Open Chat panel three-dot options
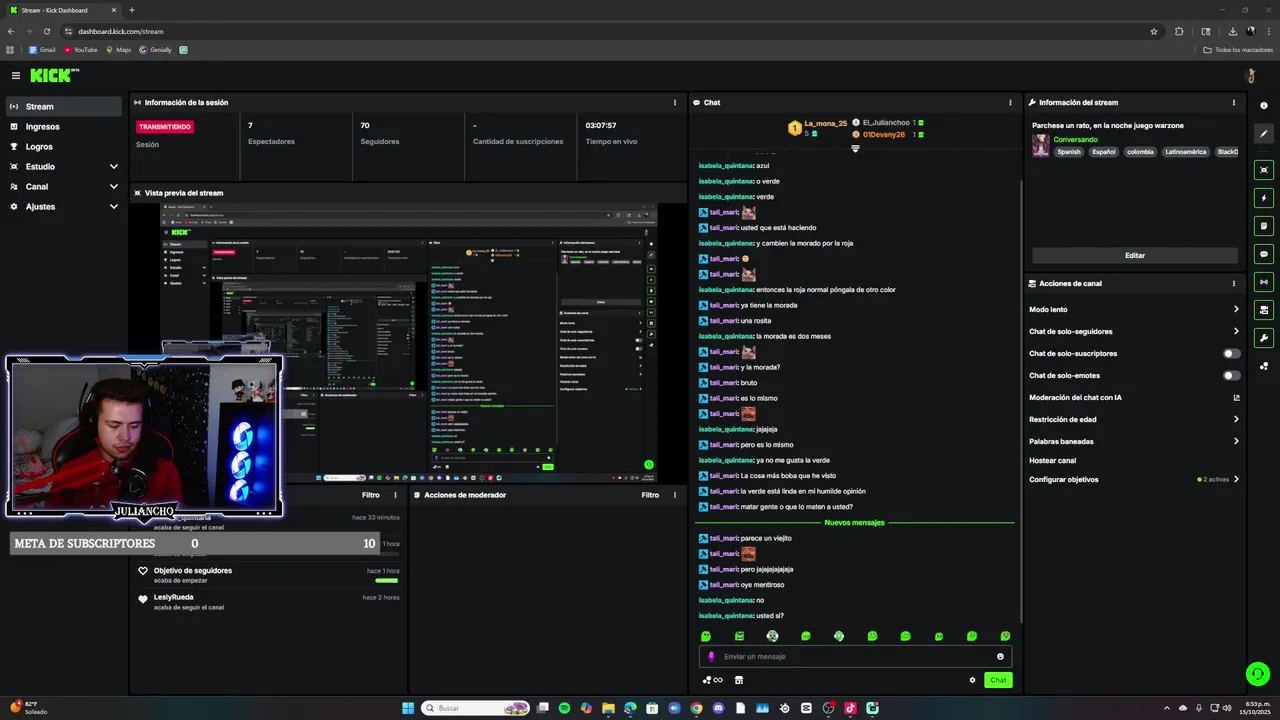1280x720 pixels. pos(1010,102)
